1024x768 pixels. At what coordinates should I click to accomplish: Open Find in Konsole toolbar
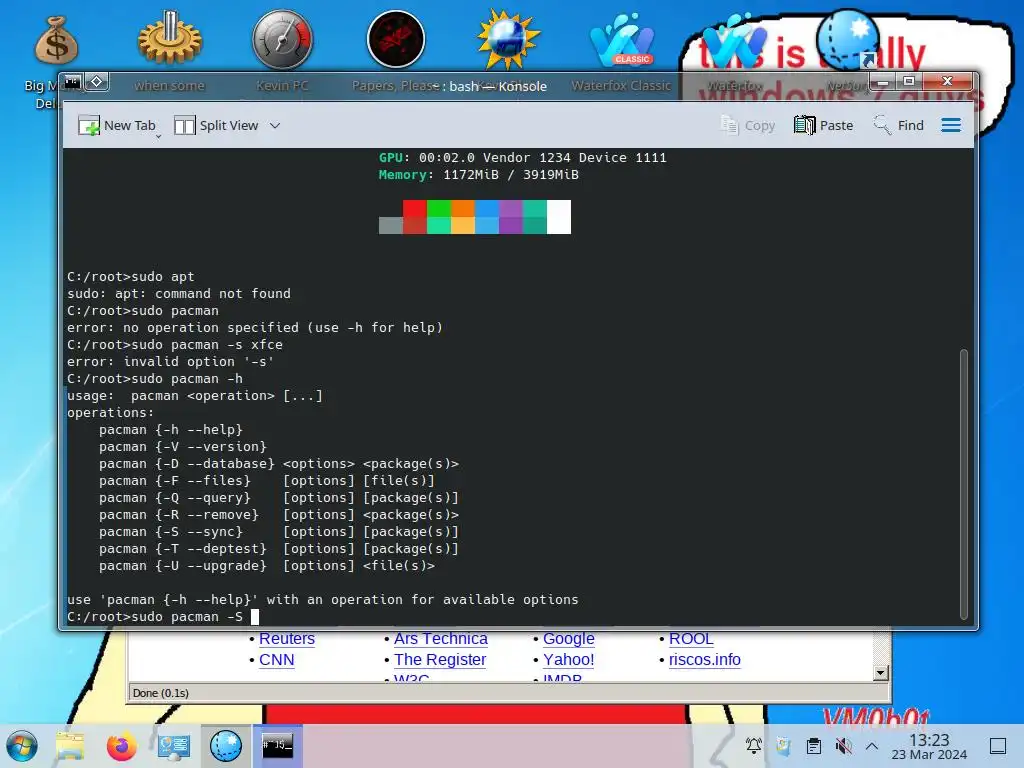899,125
